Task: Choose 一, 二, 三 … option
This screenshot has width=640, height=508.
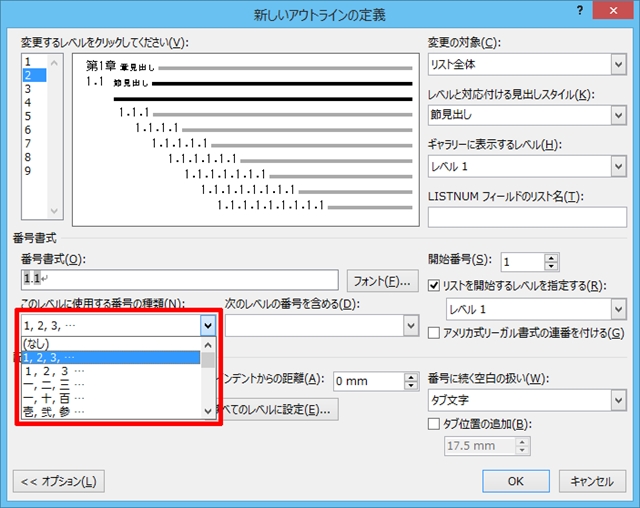Action: click(111, 385)
